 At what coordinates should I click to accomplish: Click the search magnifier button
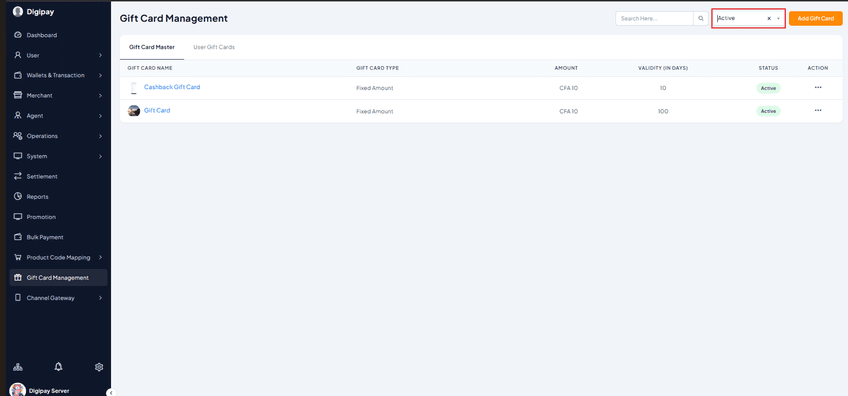point(701,18)
